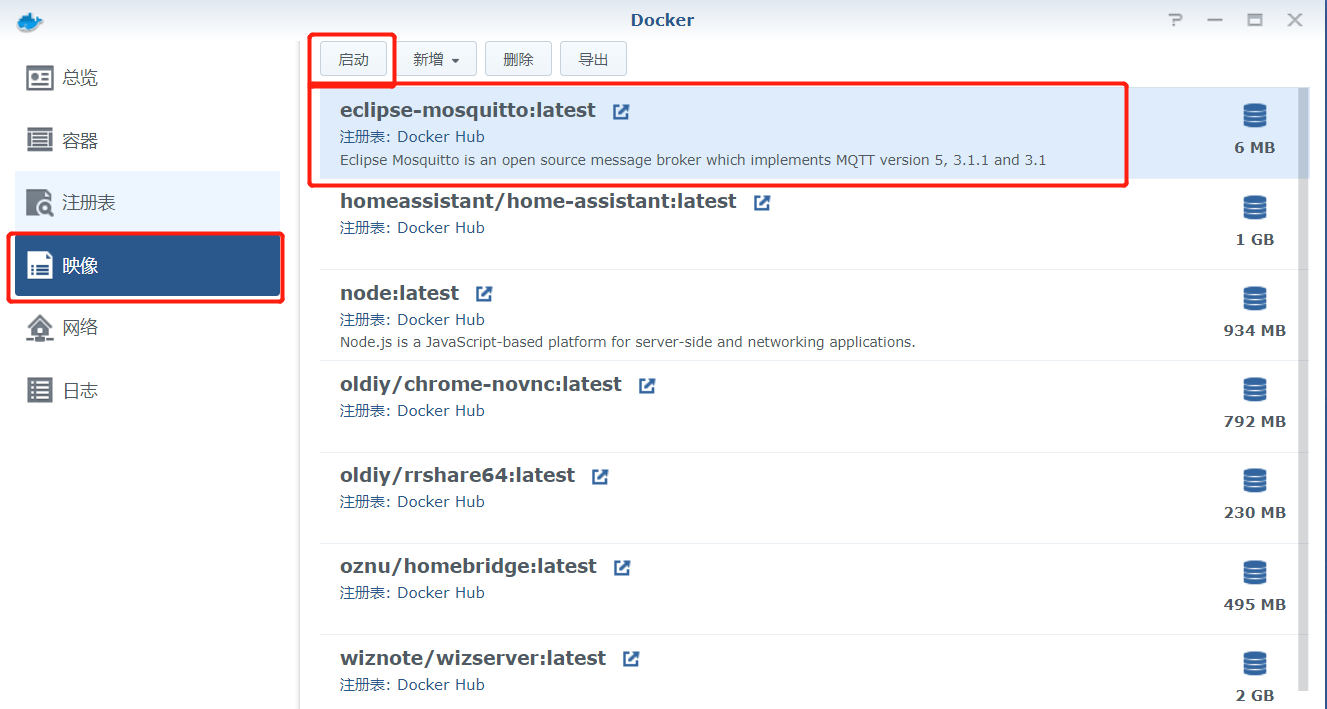The height and width of the screenshot is (709, 1327).
Task: Click the database icon above 1 GB
Action: coord(1255,207)
